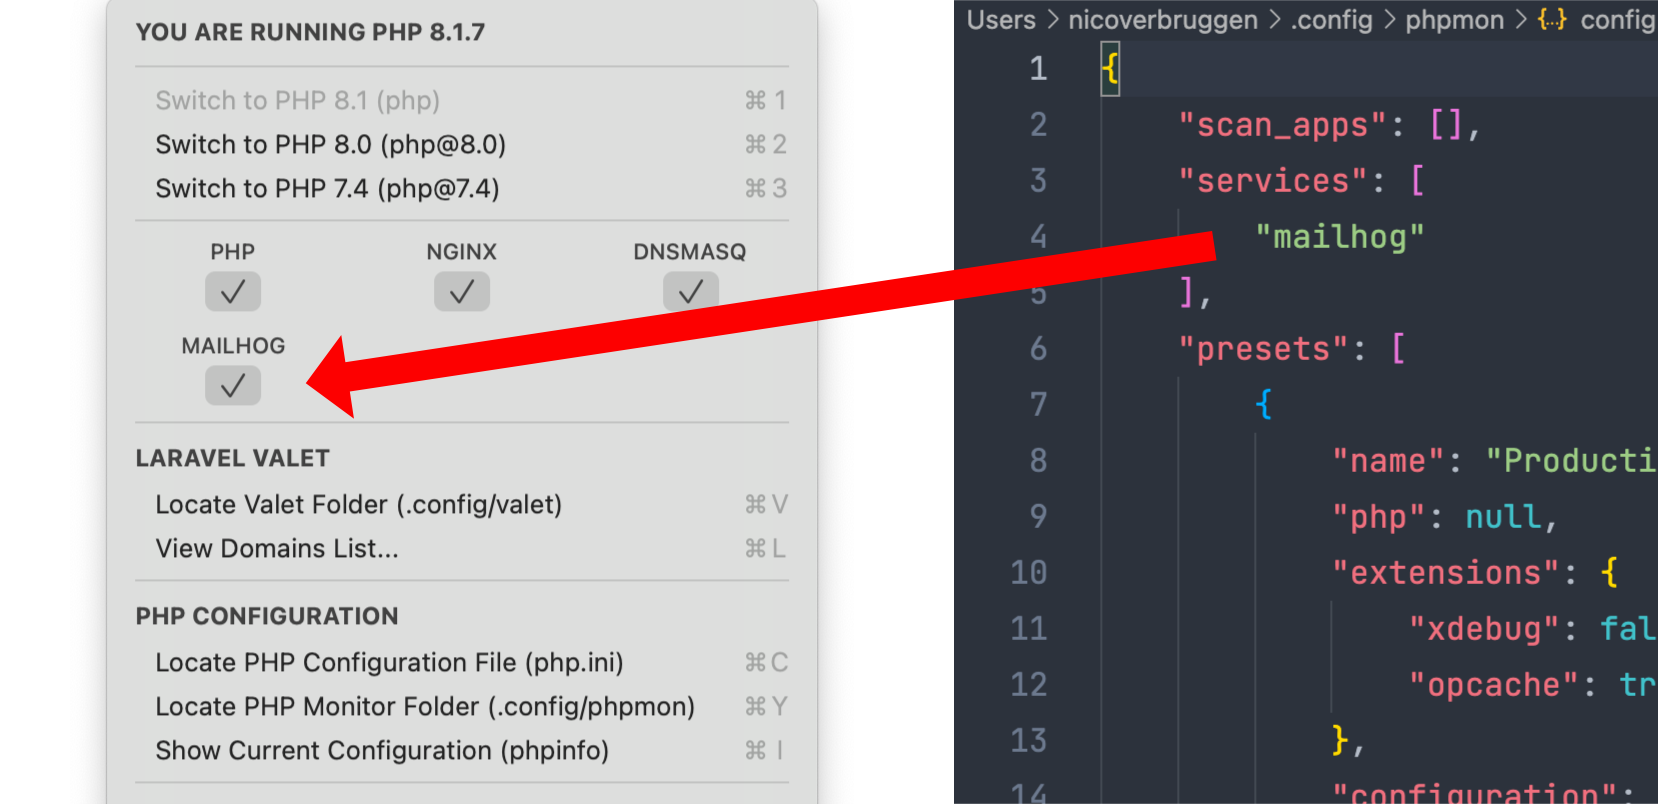Click the "opcache" key in the editor

click(1494, 686)
